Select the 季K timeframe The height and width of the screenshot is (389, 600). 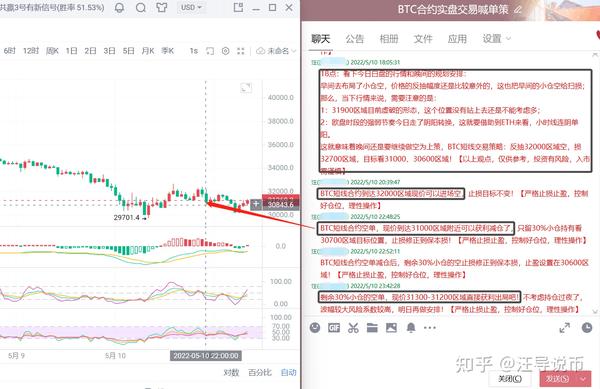point(168,51)
